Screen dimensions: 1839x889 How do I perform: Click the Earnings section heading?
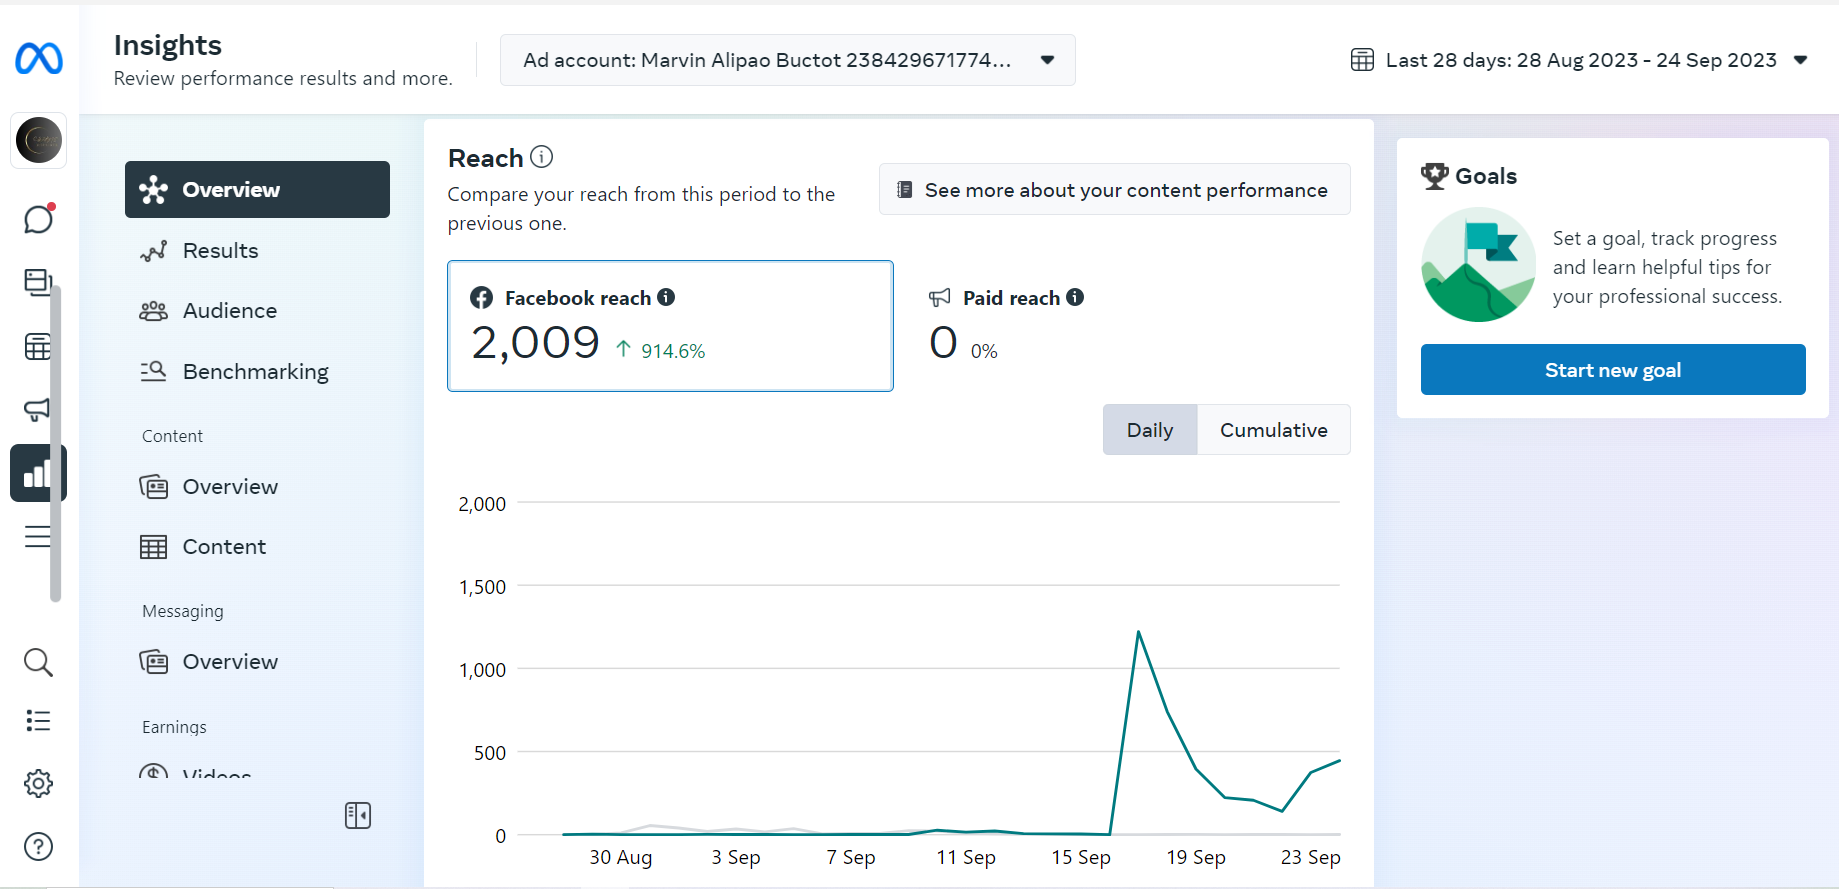pyautogui.click(x=174, y=727)
